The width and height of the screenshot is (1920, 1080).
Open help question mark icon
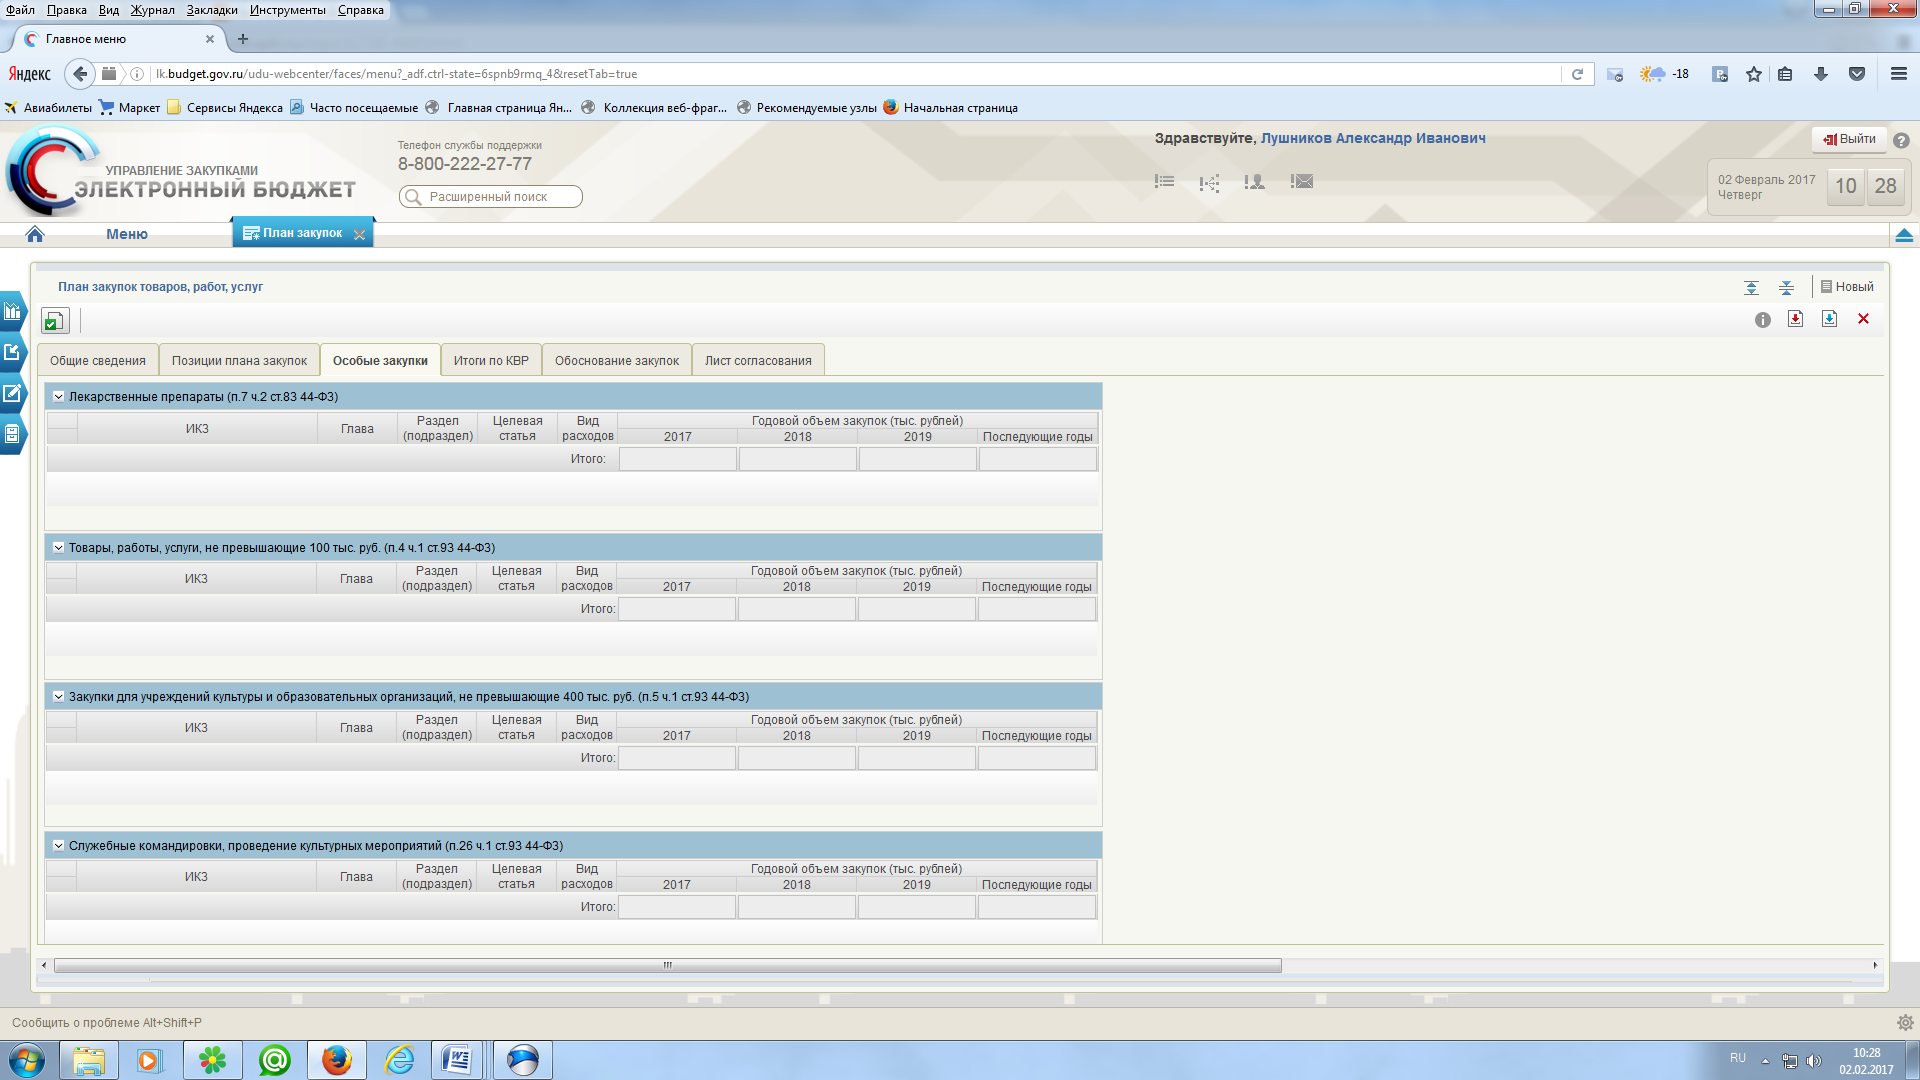click(x=1901, y=141)
